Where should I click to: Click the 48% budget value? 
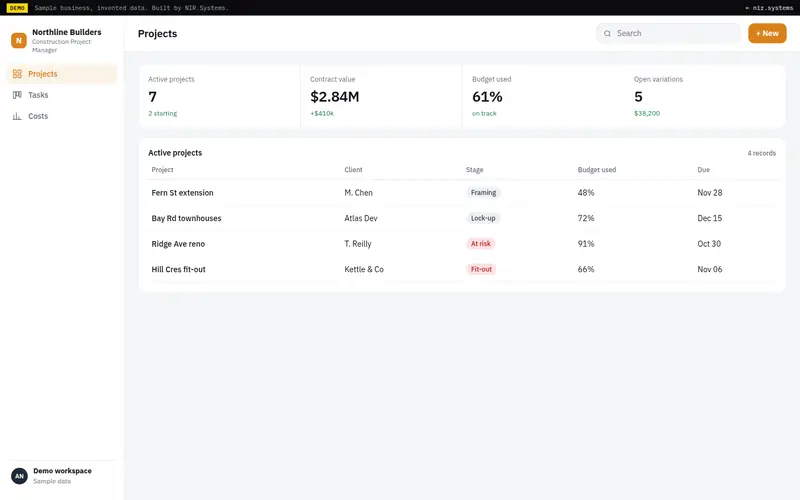pyautogui.click(x=586, y=193)
